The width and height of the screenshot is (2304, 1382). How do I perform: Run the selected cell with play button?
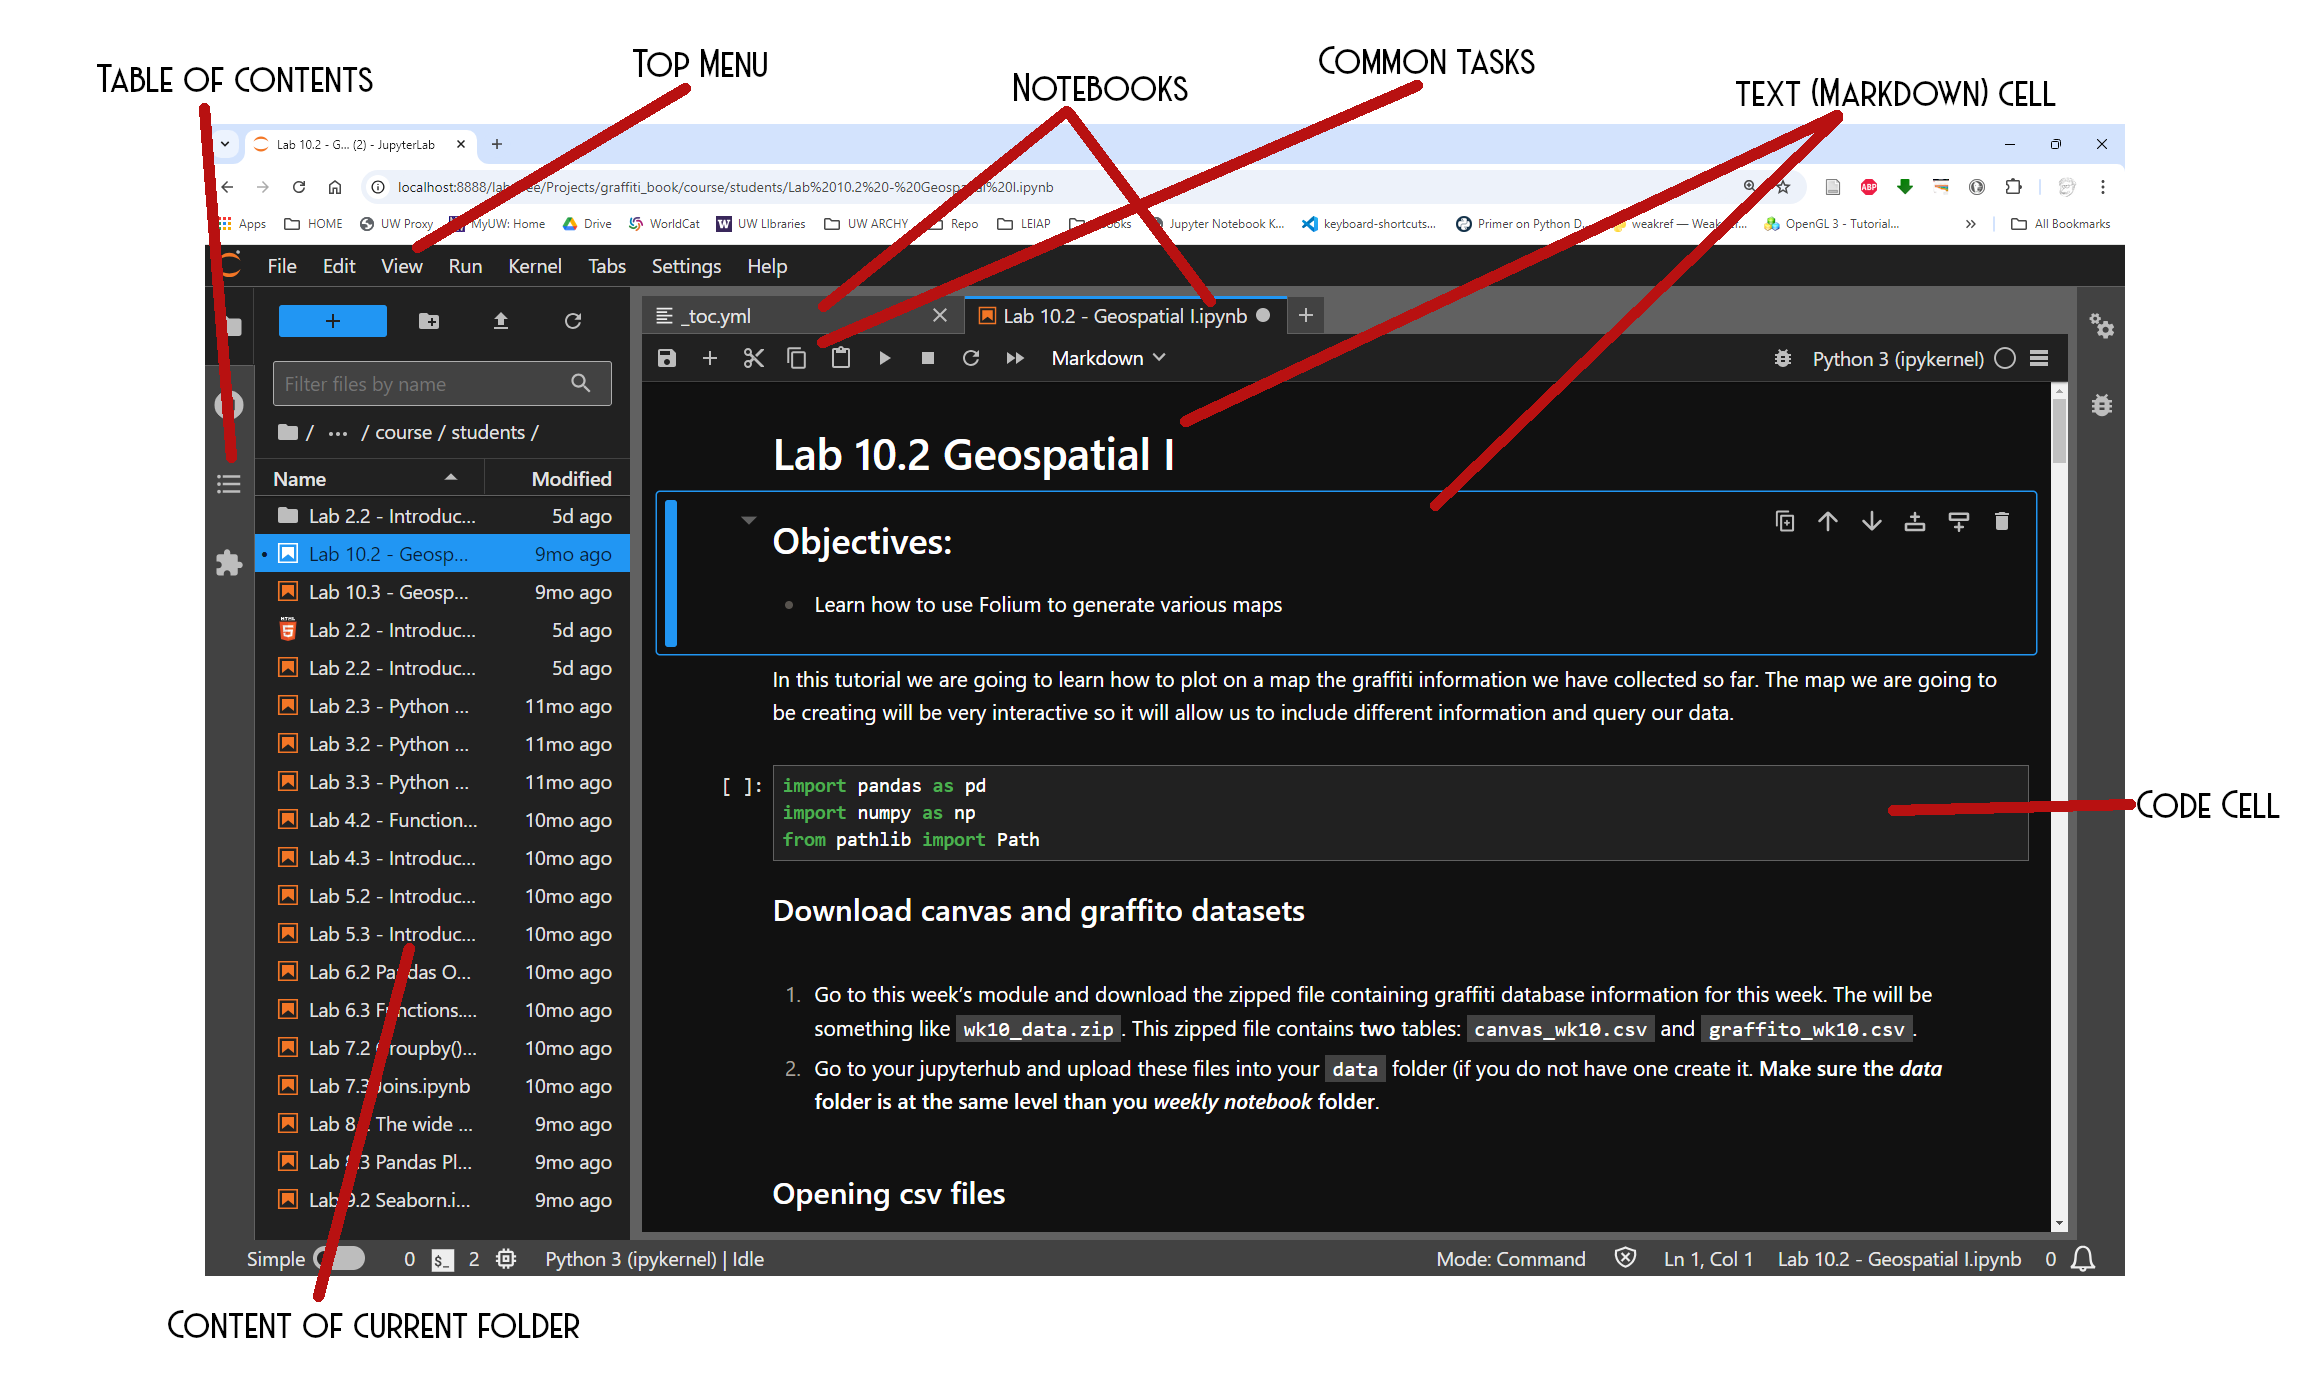[x=884, y=358]
